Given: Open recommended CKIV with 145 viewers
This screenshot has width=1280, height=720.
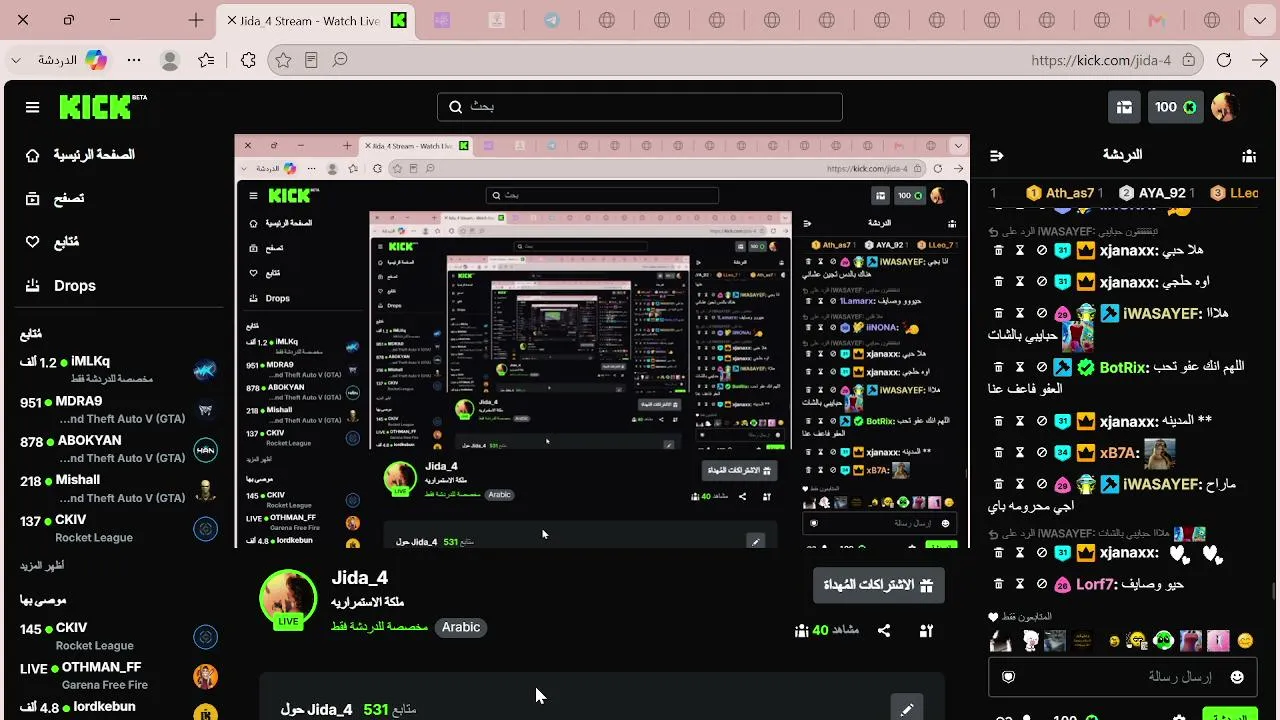Looking at the screenshot, I should (118, 637).
